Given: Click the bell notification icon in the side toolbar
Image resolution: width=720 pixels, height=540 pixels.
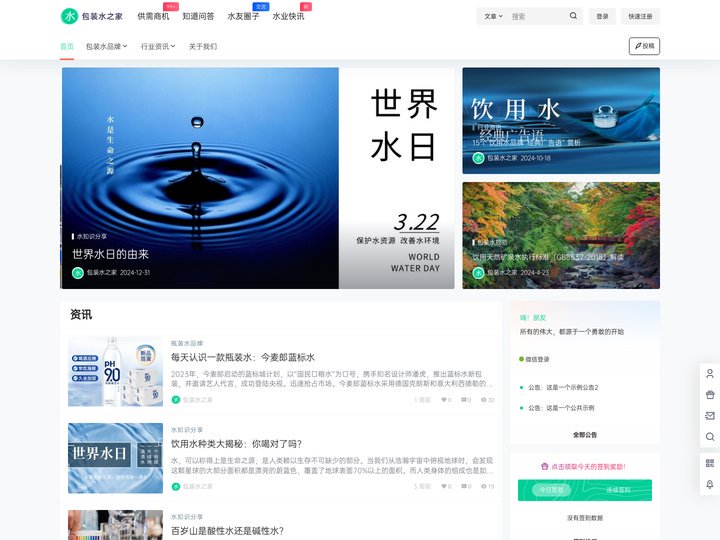Looking at the screenshot, I should pos(710,484).
